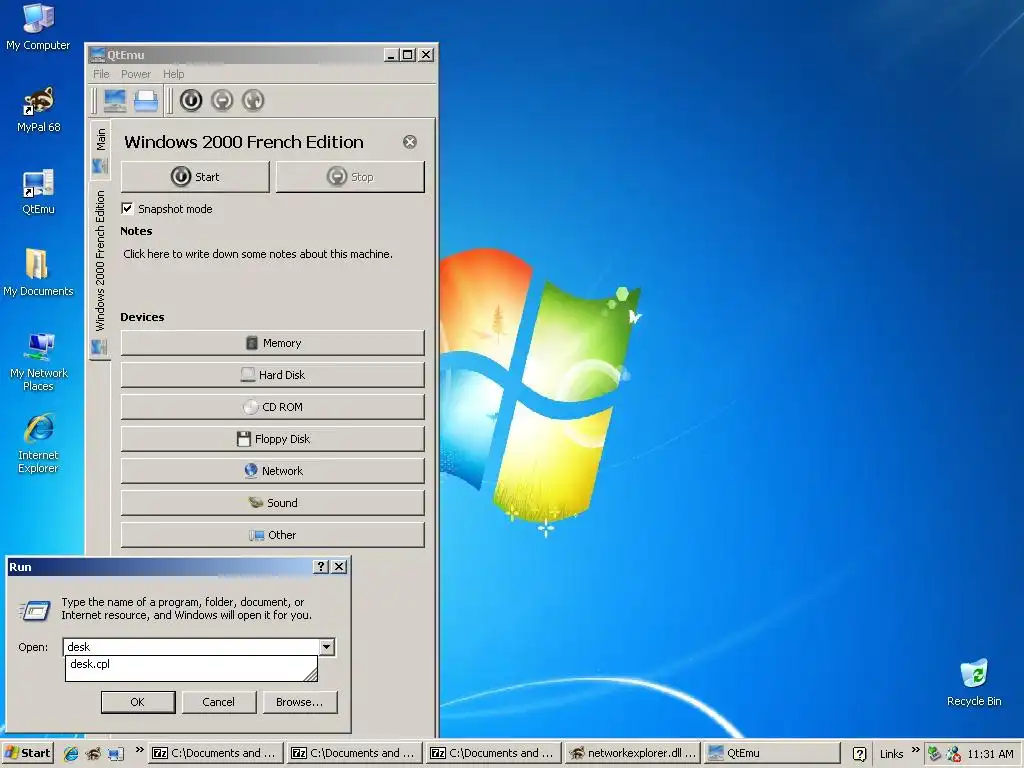Open the Start menu

click(27, 753)
